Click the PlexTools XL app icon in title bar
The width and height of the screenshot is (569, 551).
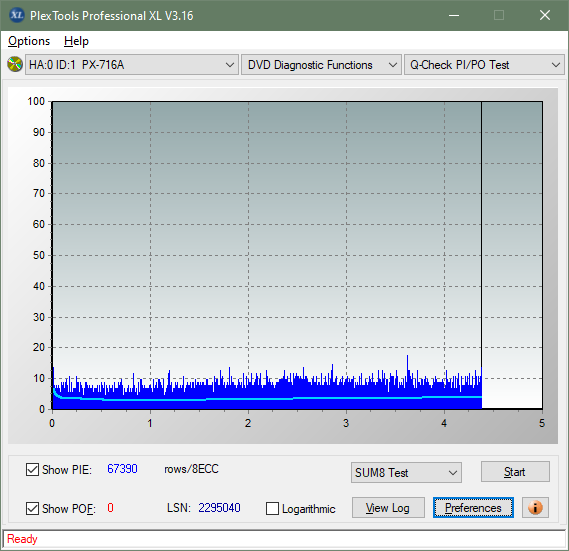coord(16,15)
